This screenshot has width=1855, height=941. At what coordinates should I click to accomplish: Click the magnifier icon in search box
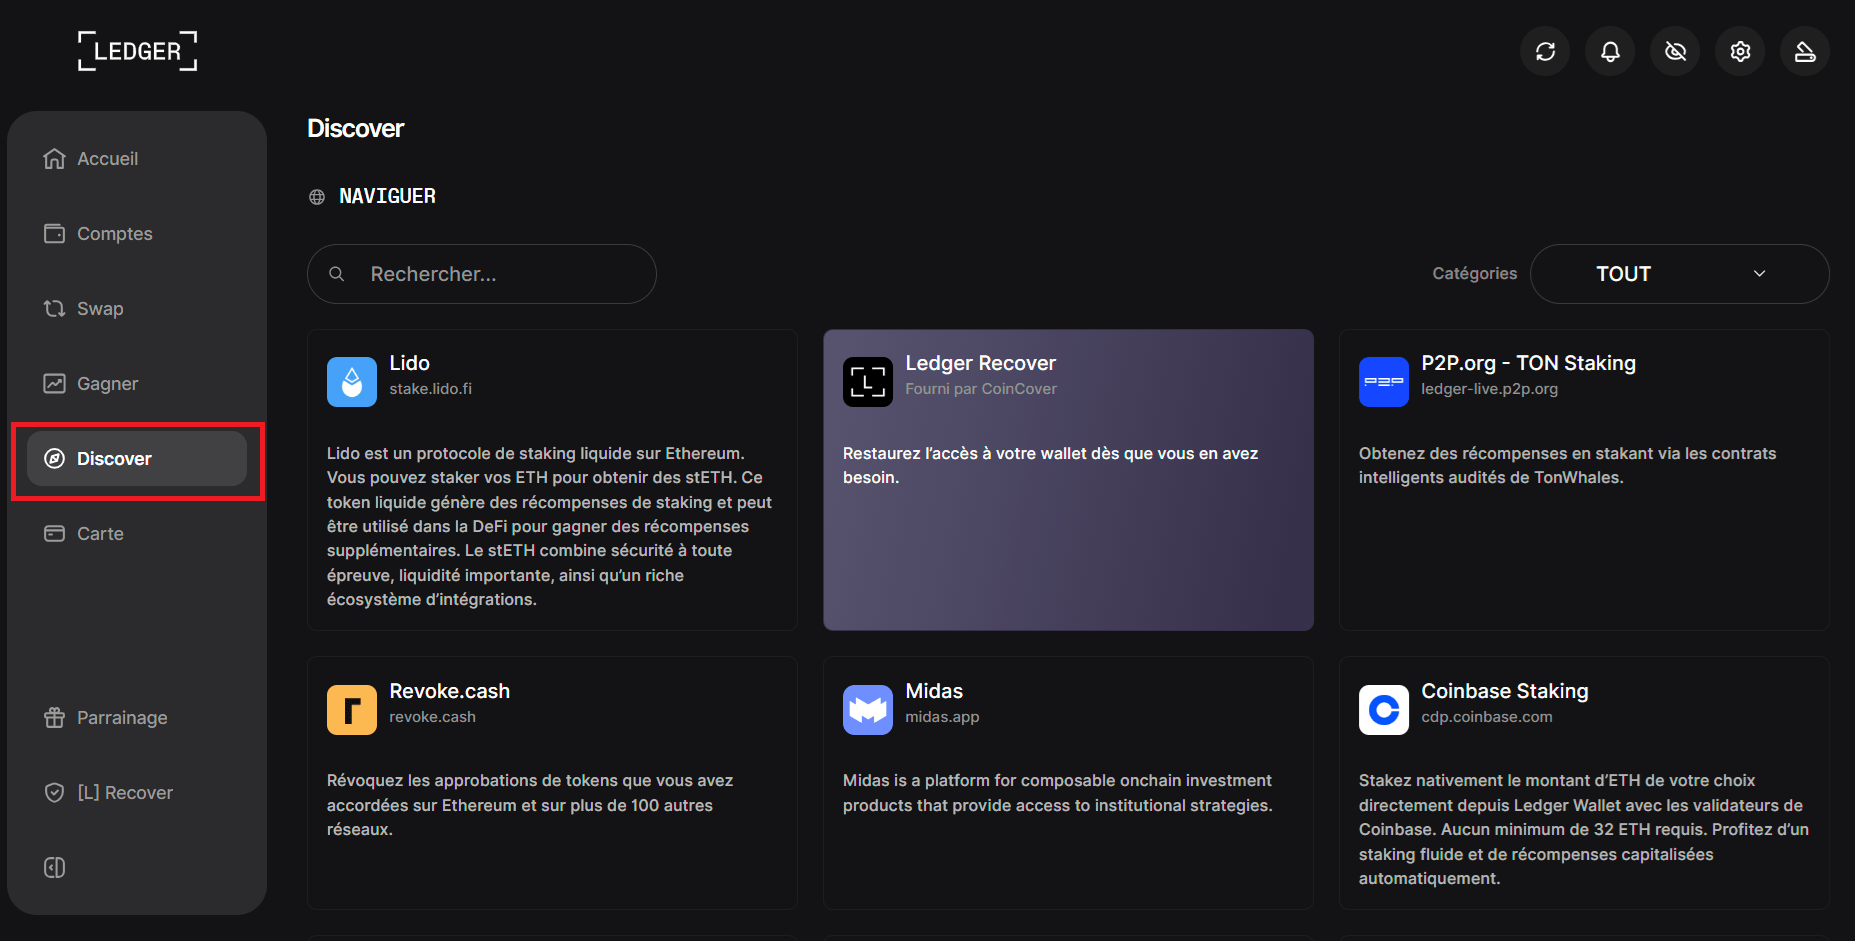pyautogui.click(x=337, y=274)
